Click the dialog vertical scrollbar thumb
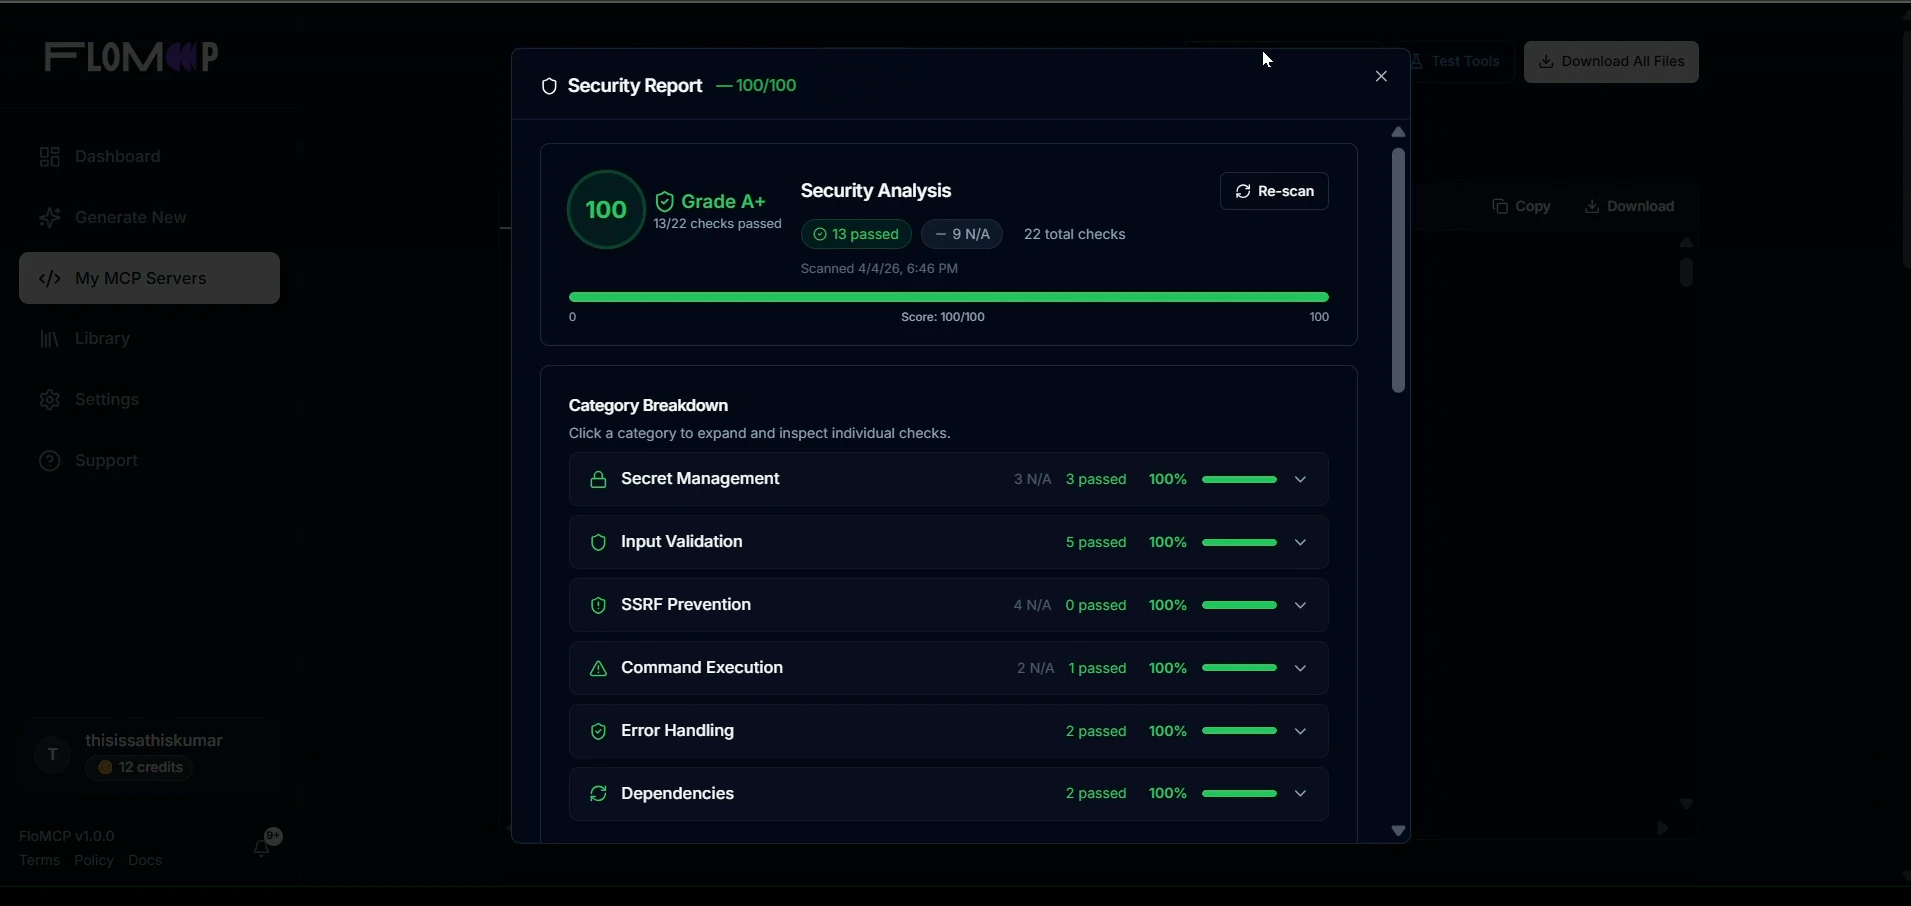The image size is (1911, 906). coord(1398,270)
